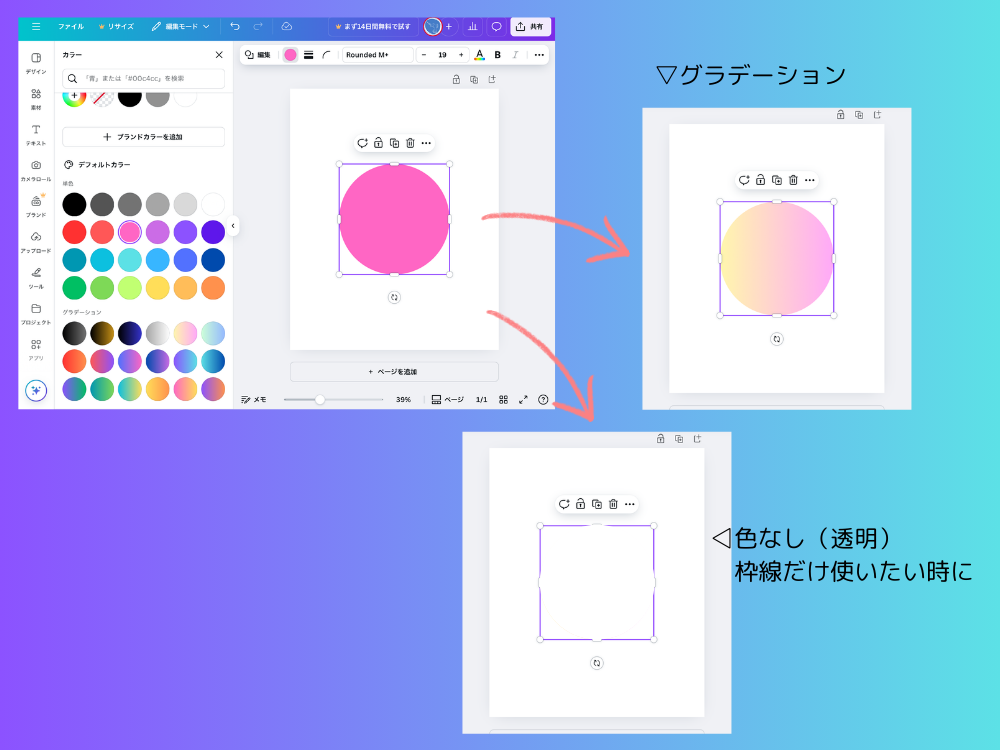This screenshot has width=1000, height=750.
Task: Click the lock icon in the floating toolbar
Action: coord(377,142)
